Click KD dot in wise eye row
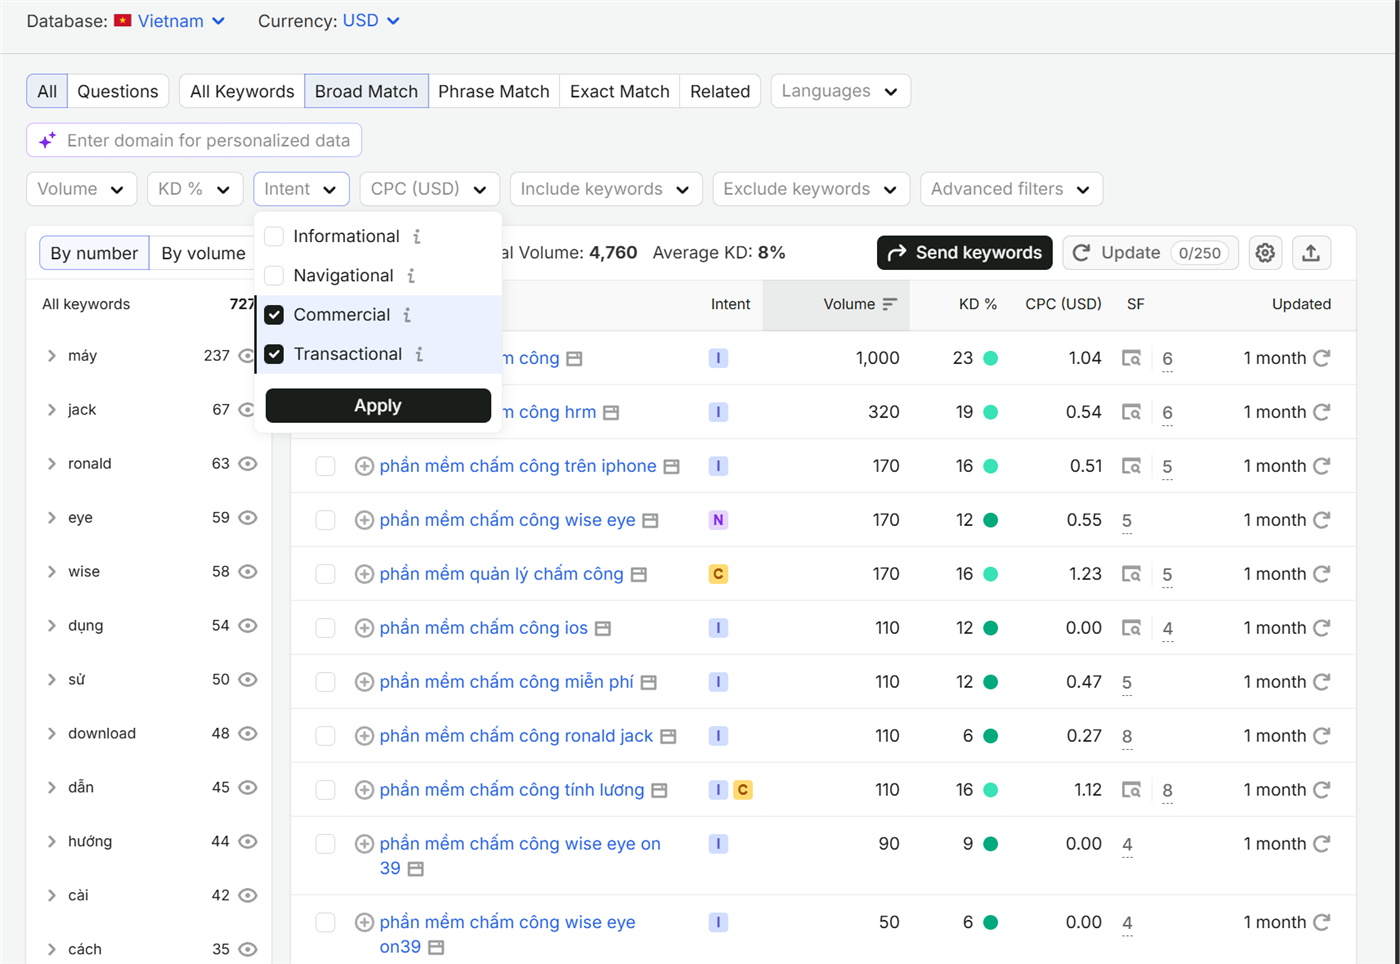 pos(990,520)
